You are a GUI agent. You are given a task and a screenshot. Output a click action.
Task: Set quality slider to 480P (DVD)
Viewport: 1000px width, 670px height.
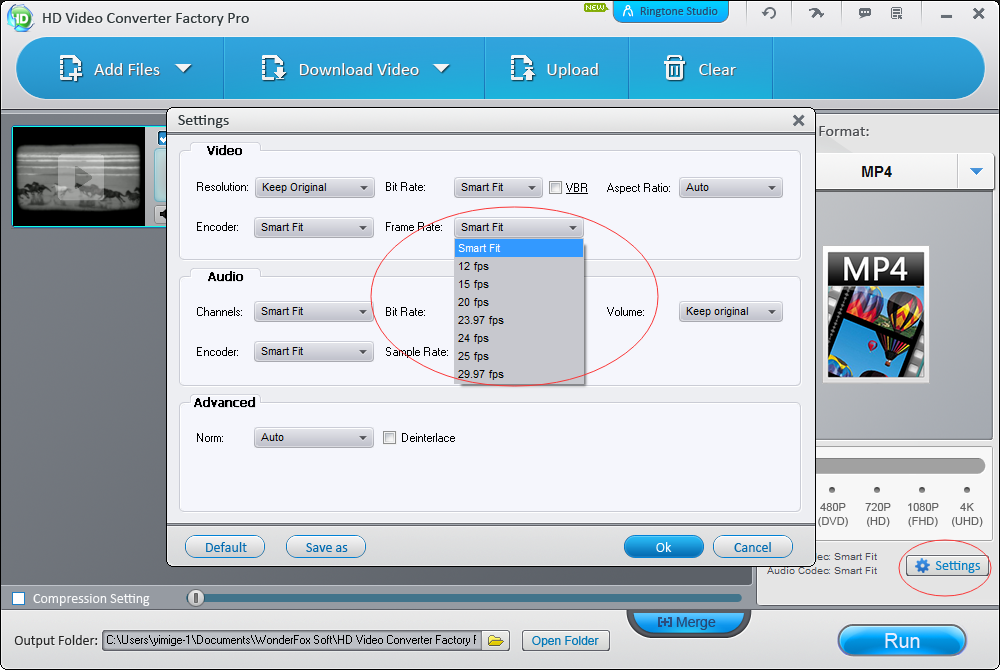832,490
